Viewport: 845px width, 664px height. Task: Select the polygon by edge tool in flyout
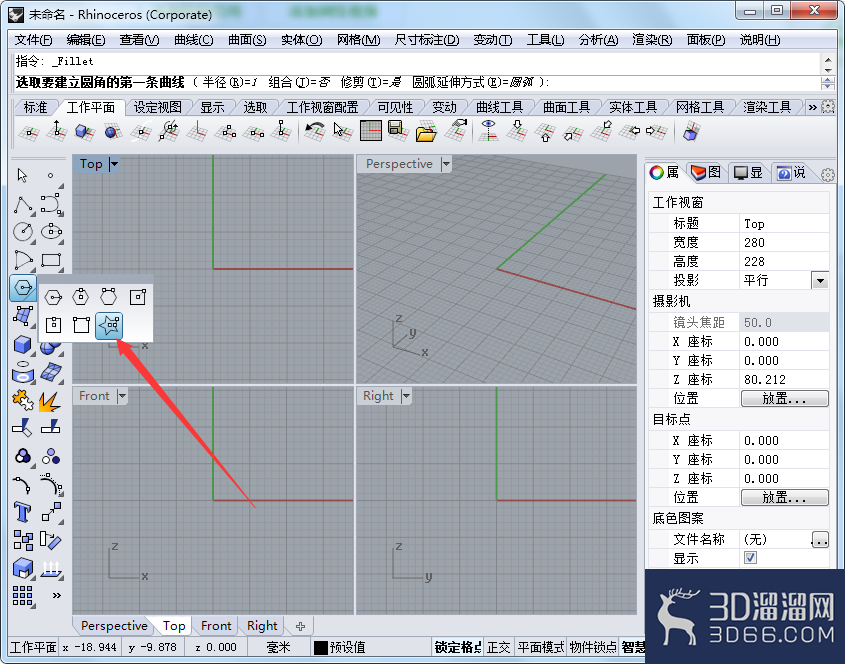109,297
